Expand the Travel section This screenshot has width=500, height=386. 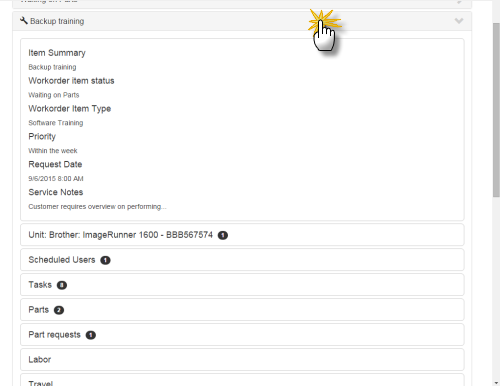242,380
